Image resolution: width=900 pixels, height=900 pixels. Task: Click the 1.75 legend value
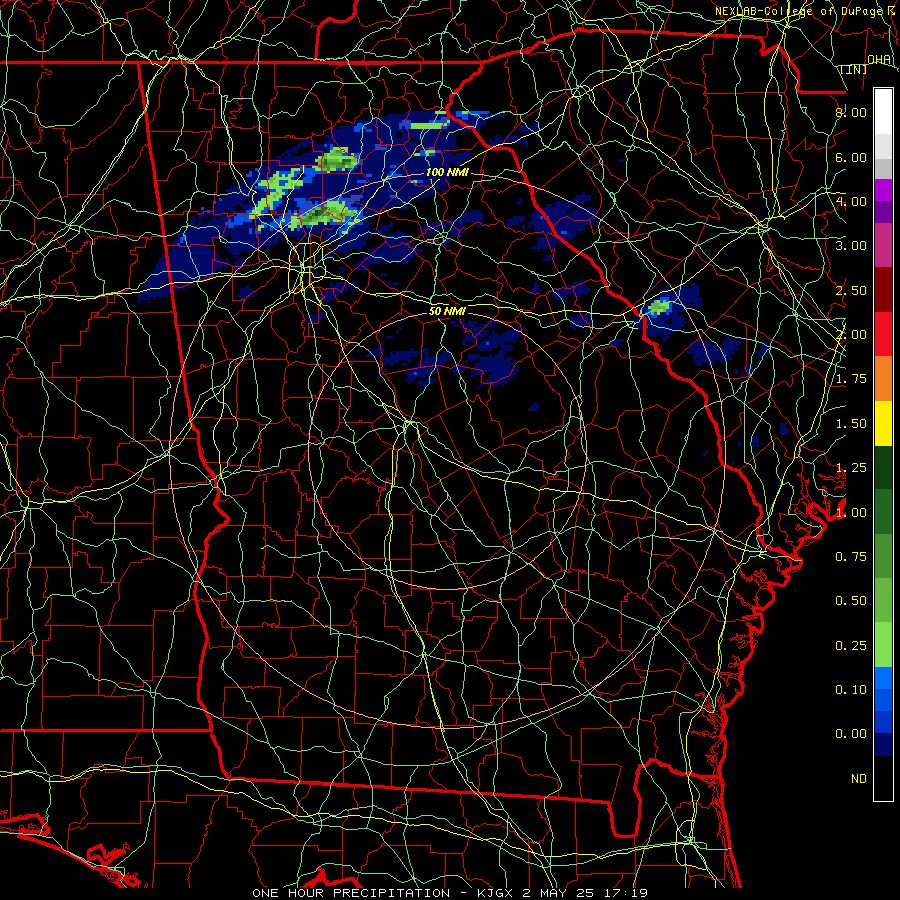tap(851, 379)
